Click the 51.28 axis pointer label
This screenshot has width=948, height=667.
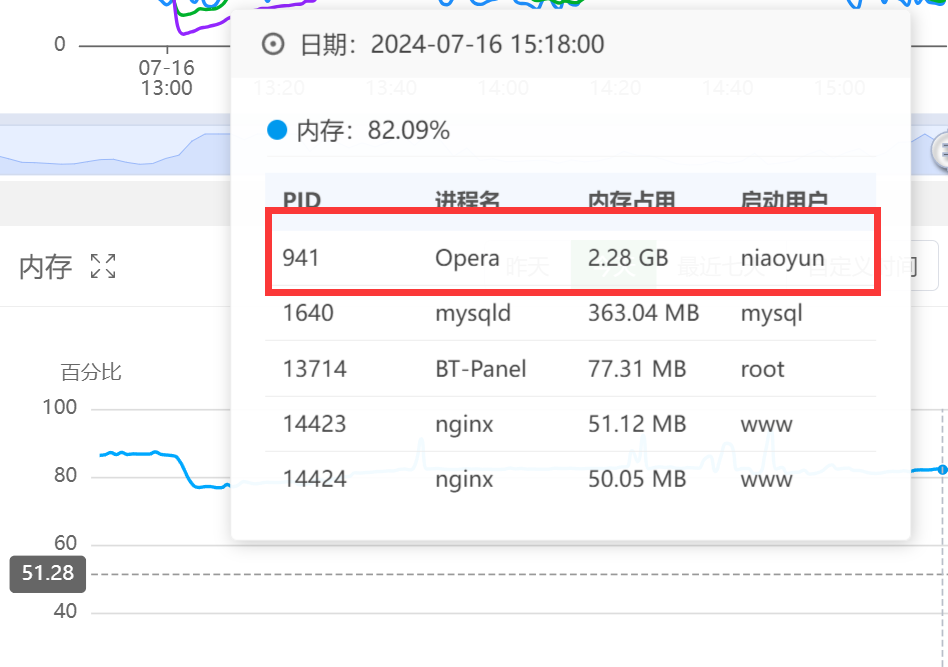click(x=47, y=574)
